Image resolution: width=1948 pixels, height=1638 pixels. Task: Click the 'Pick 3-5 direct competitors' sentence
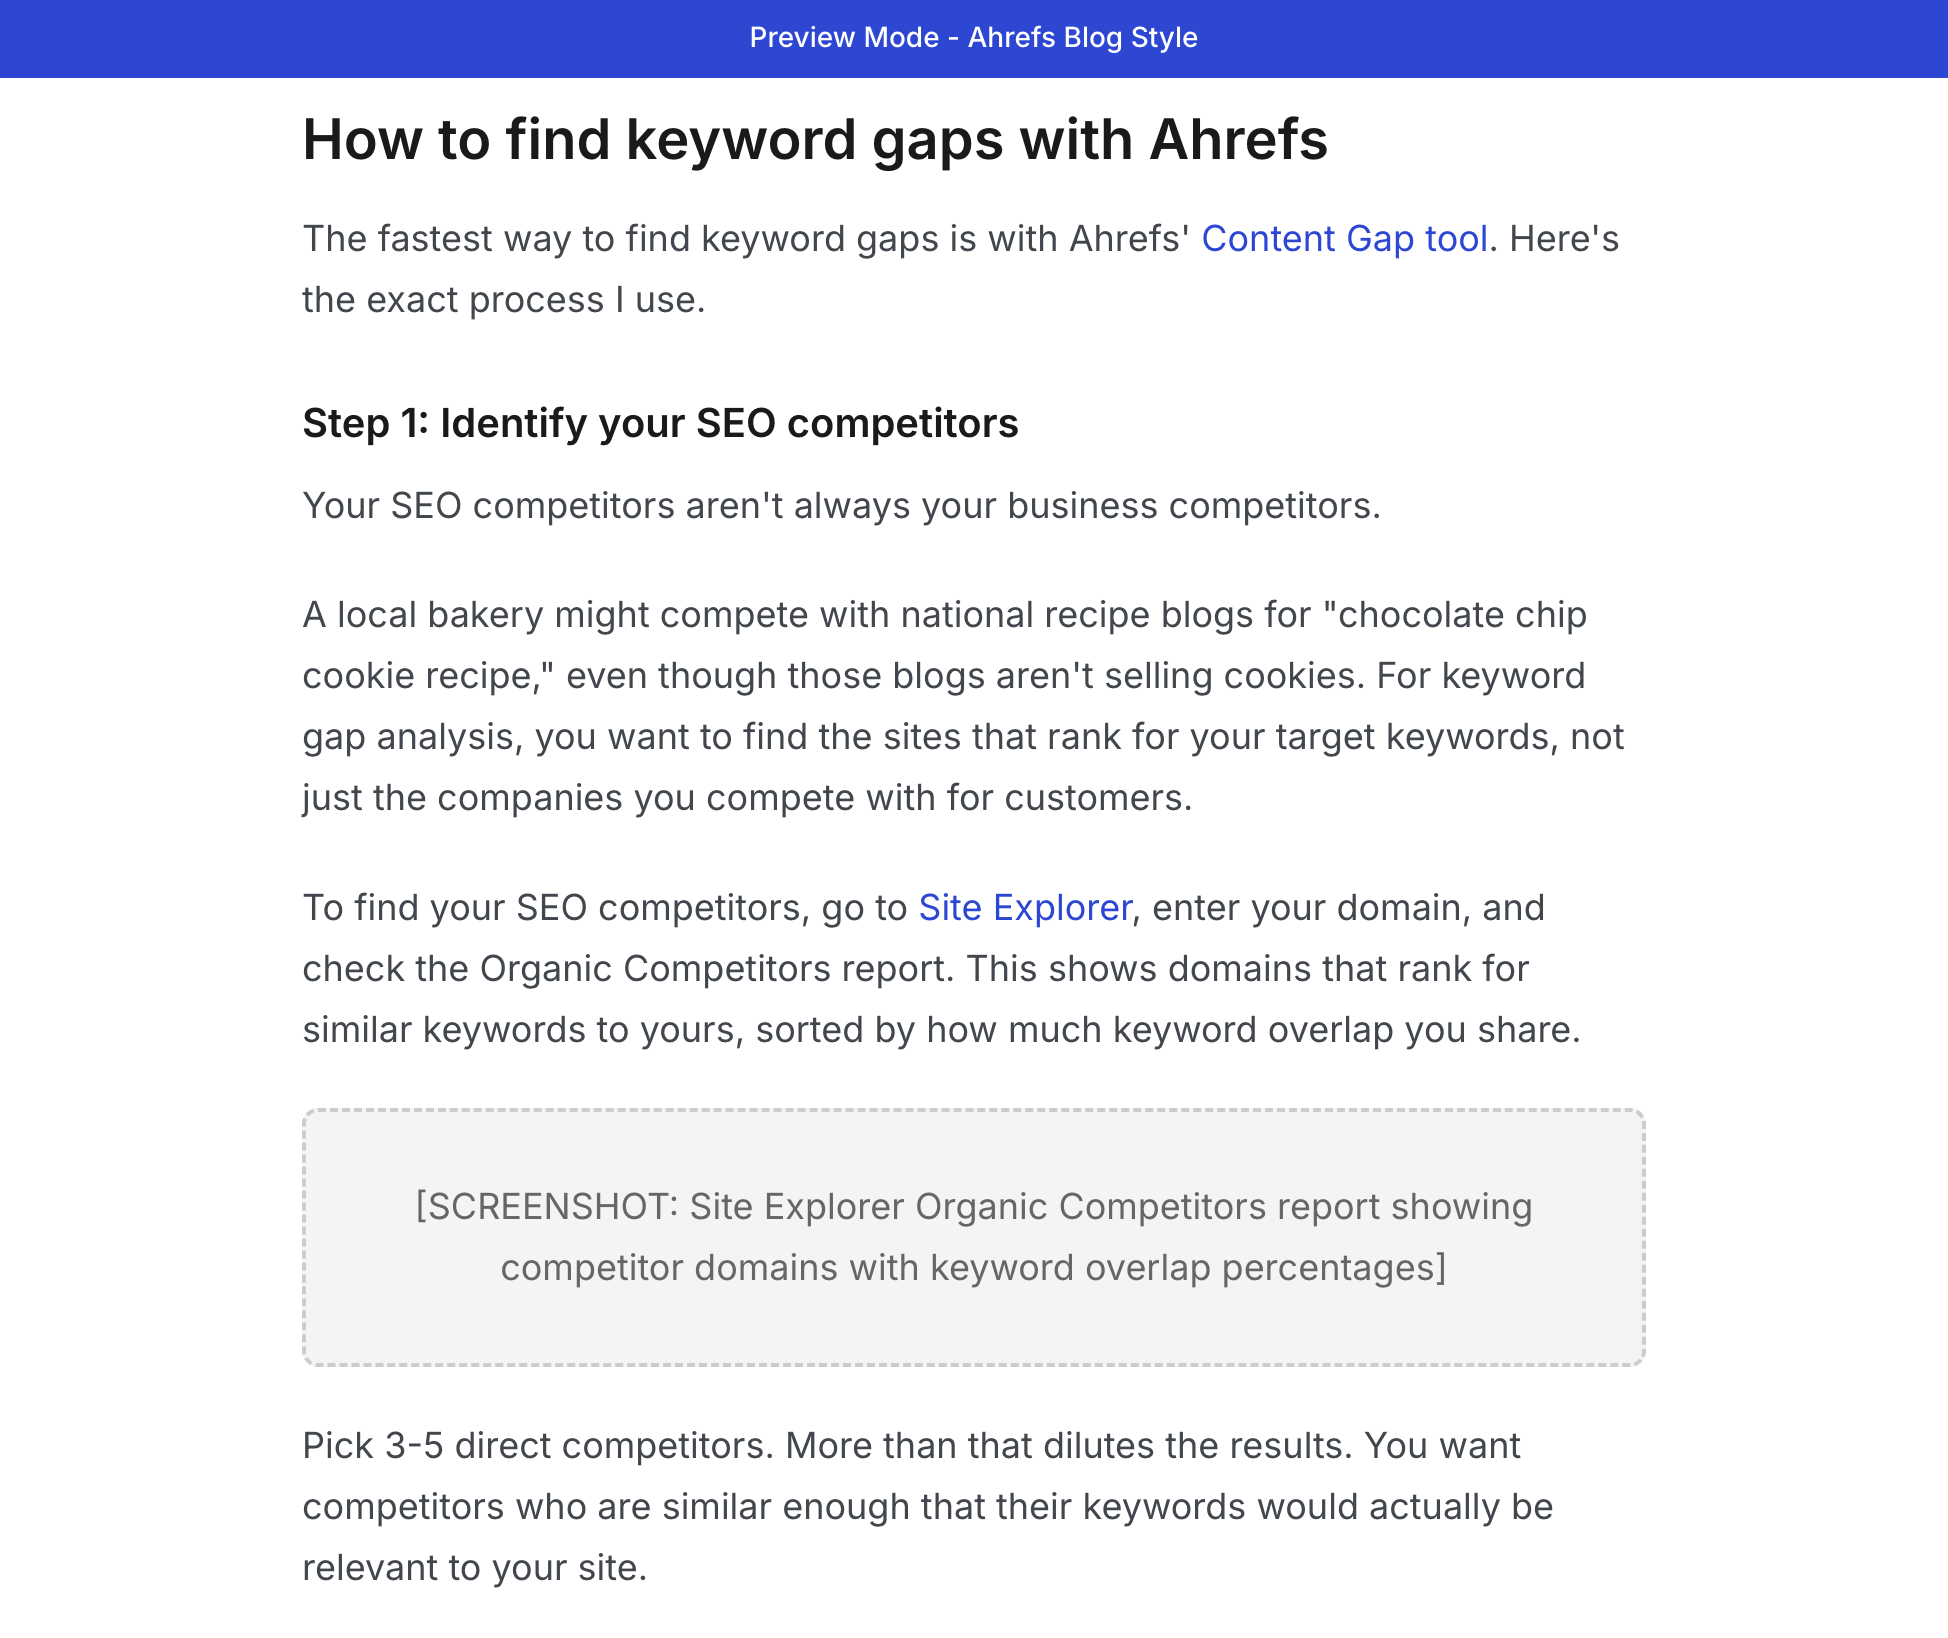click(x=537, y=1446)
